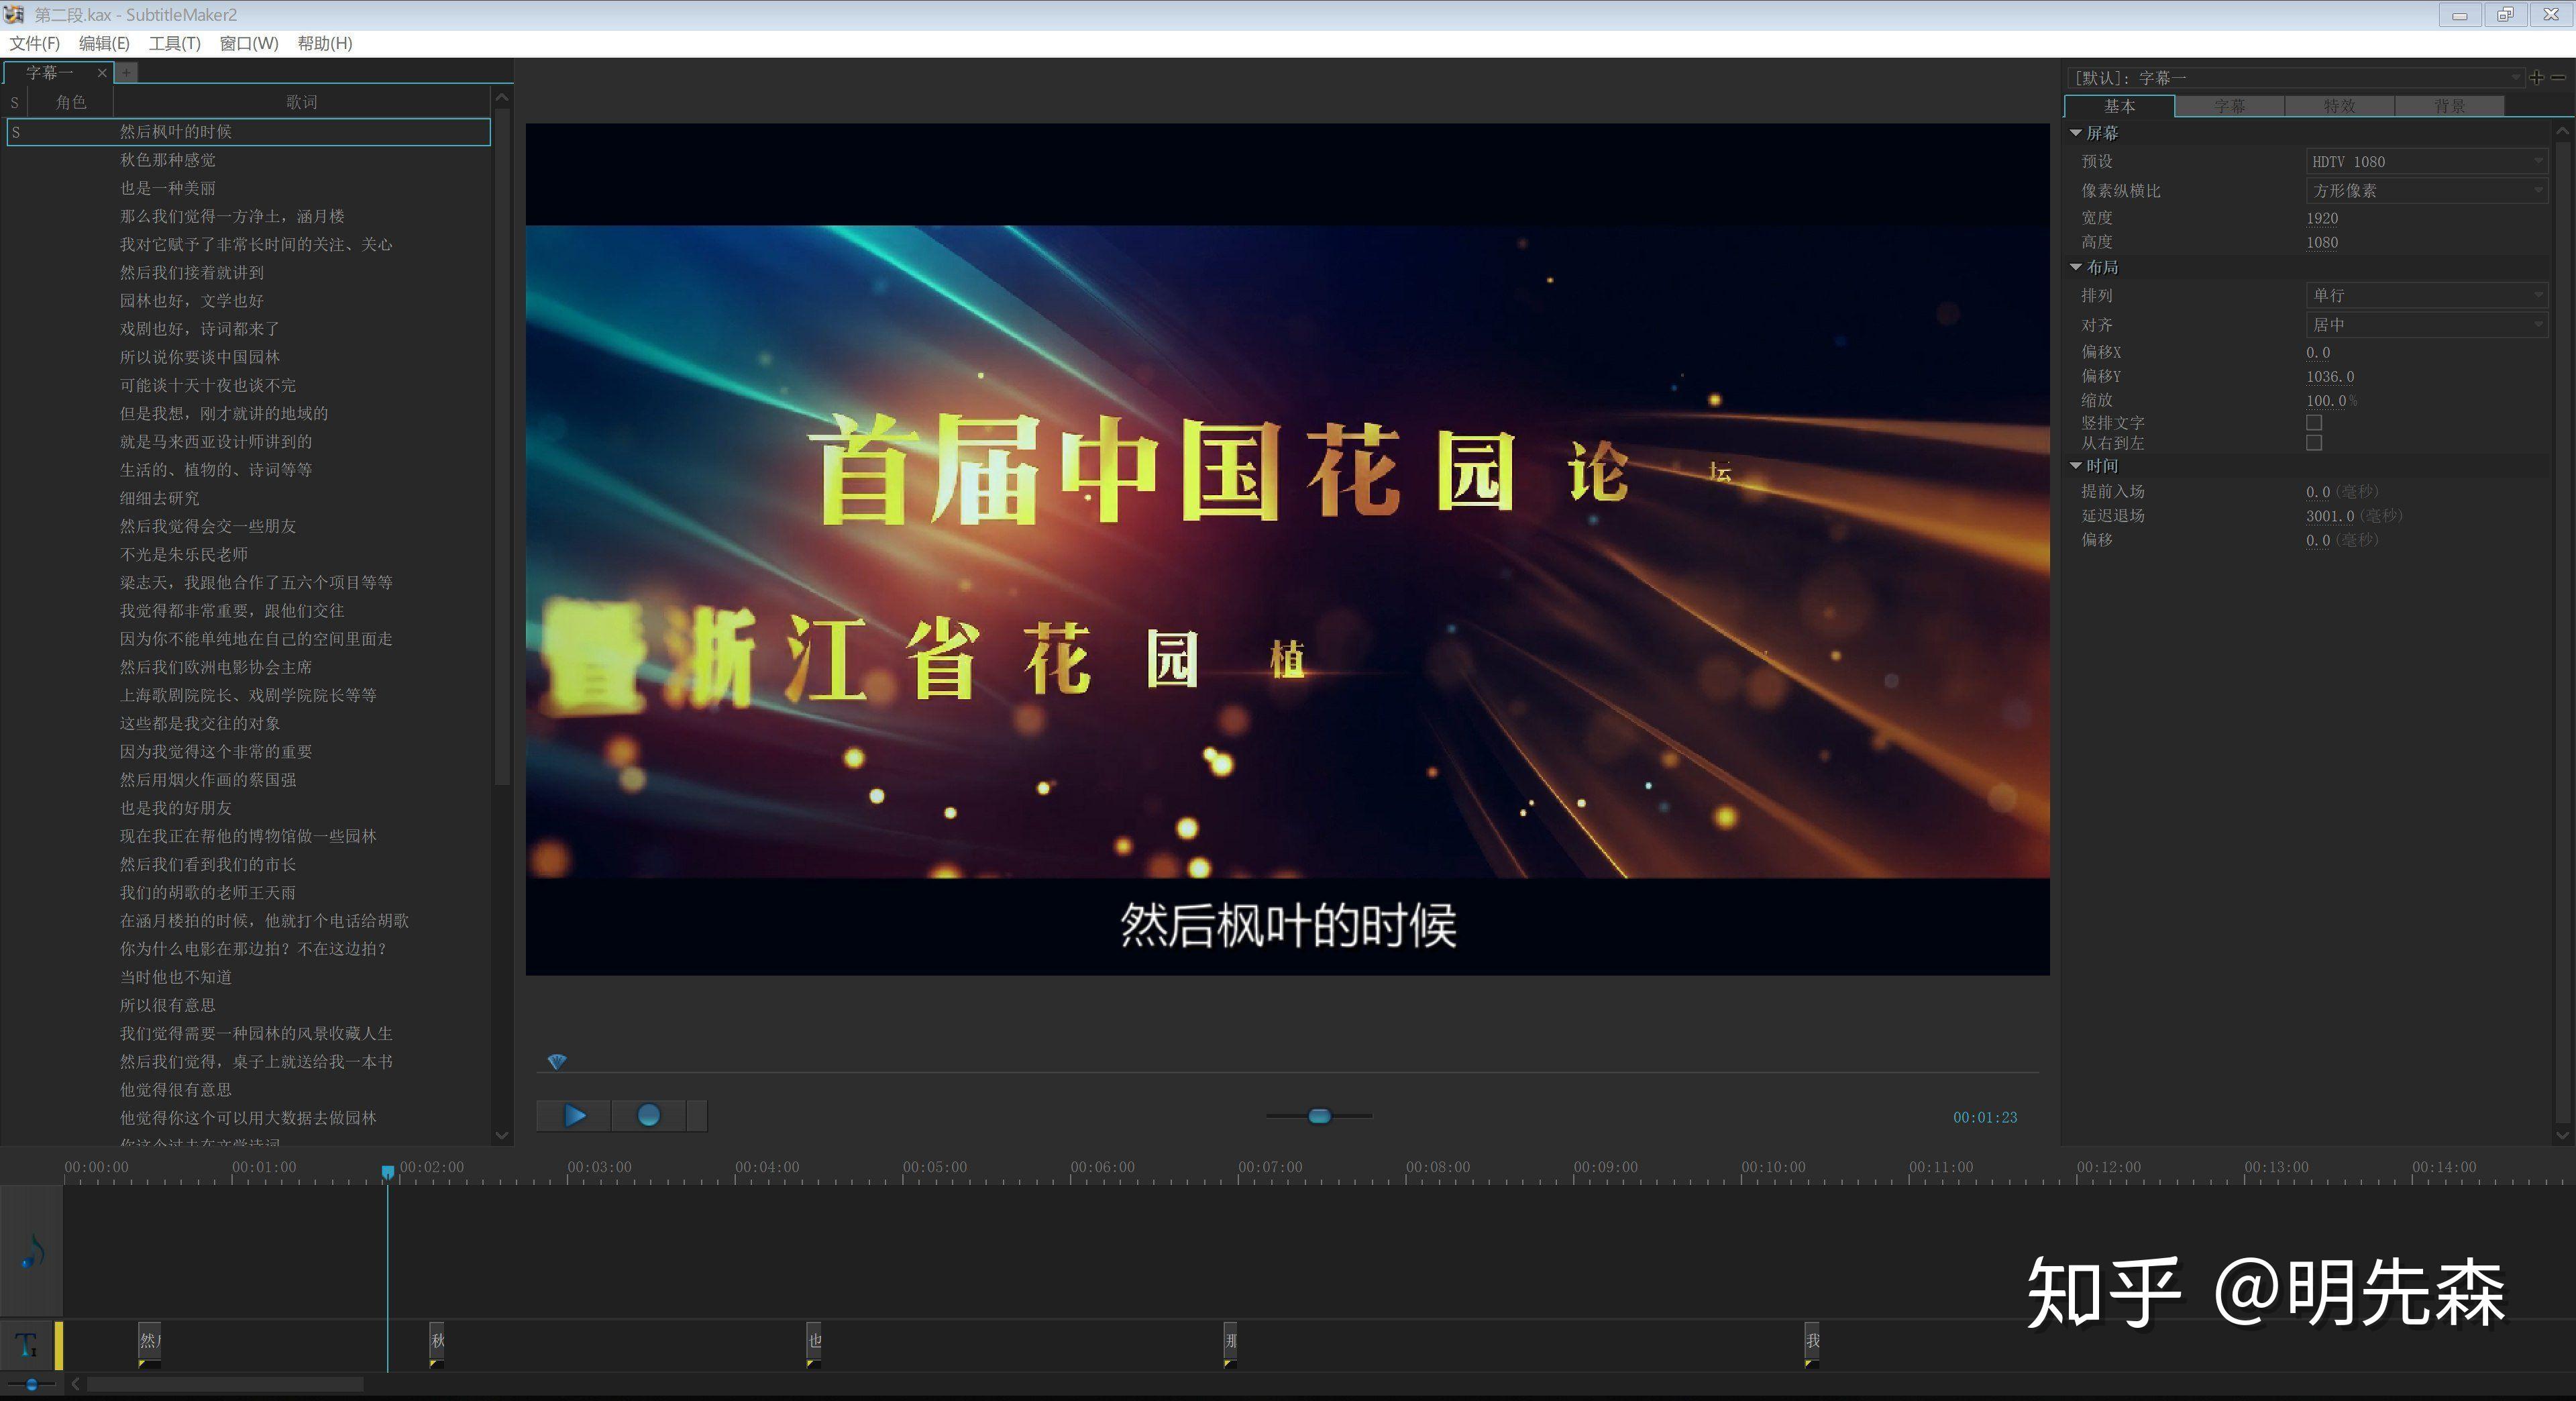Image resolution: width=2576 pixels, height=1401 pixels.
Task: Click the round record button next to play
Action: tap(649, 1116)
